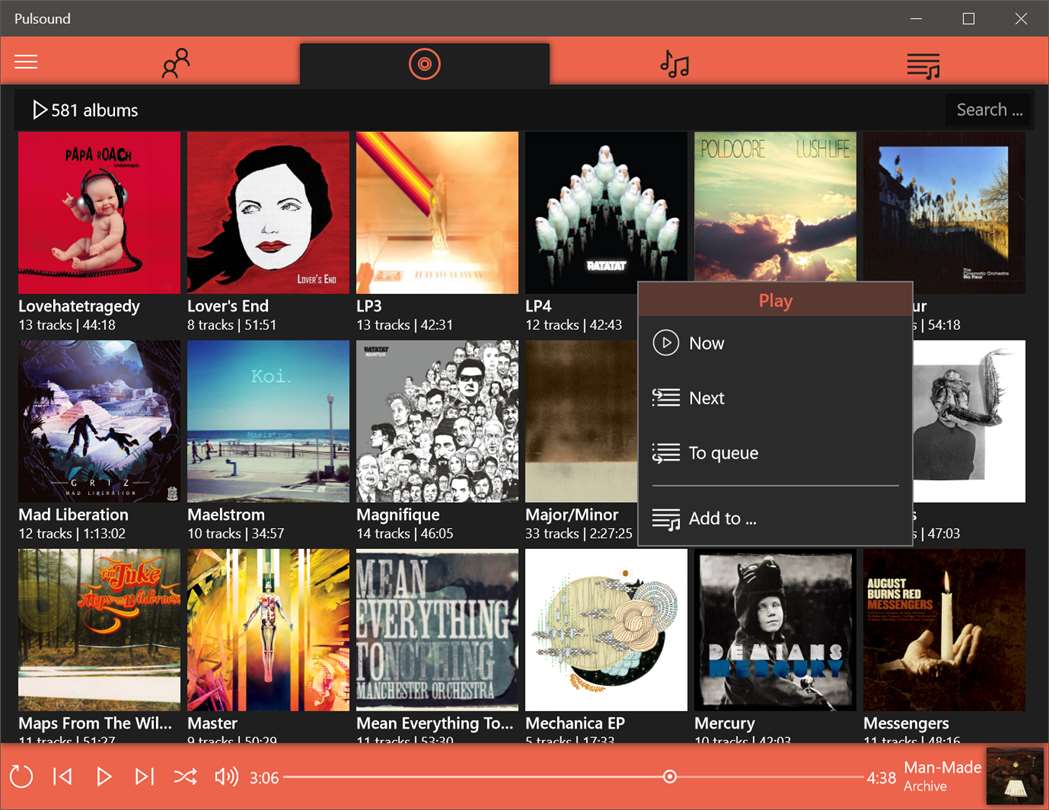This screenshot has width=1049, height=810.
Task: Switch to the Songs tab
Action: 674,64
